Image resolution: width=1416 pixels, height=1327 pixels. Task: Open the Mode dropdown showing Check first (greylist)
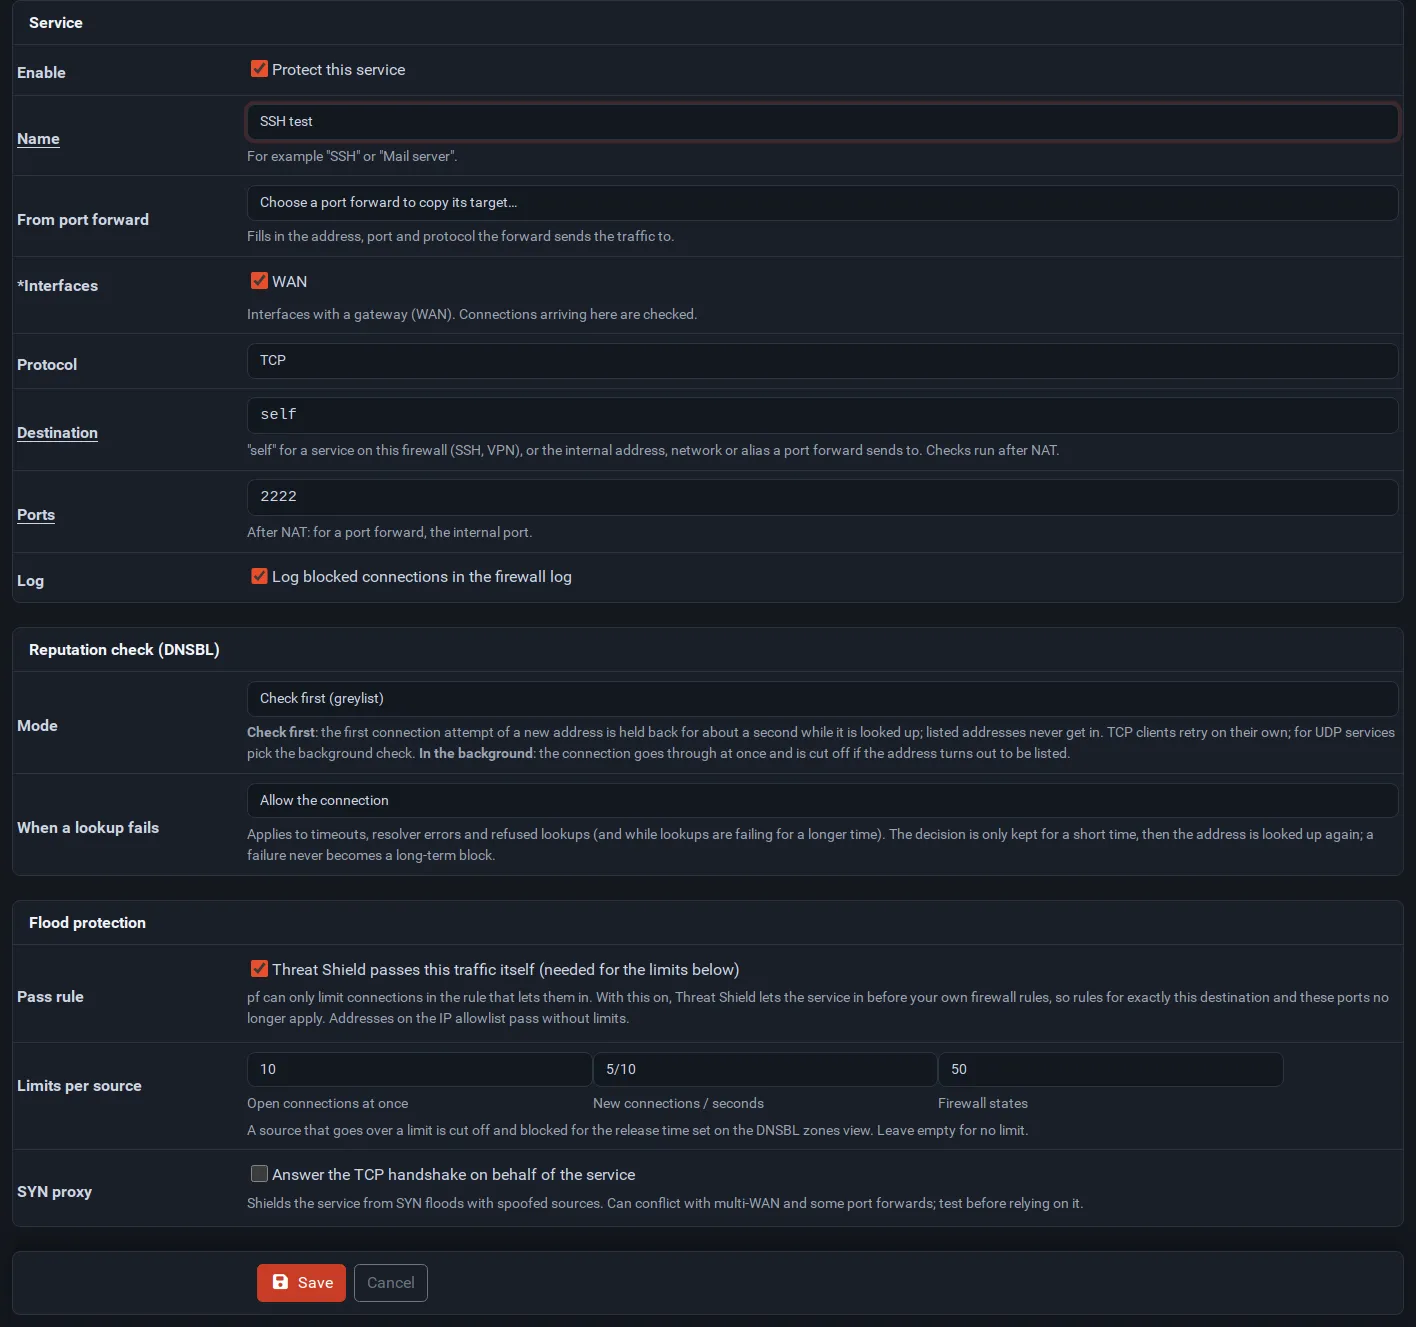point(822,699)
